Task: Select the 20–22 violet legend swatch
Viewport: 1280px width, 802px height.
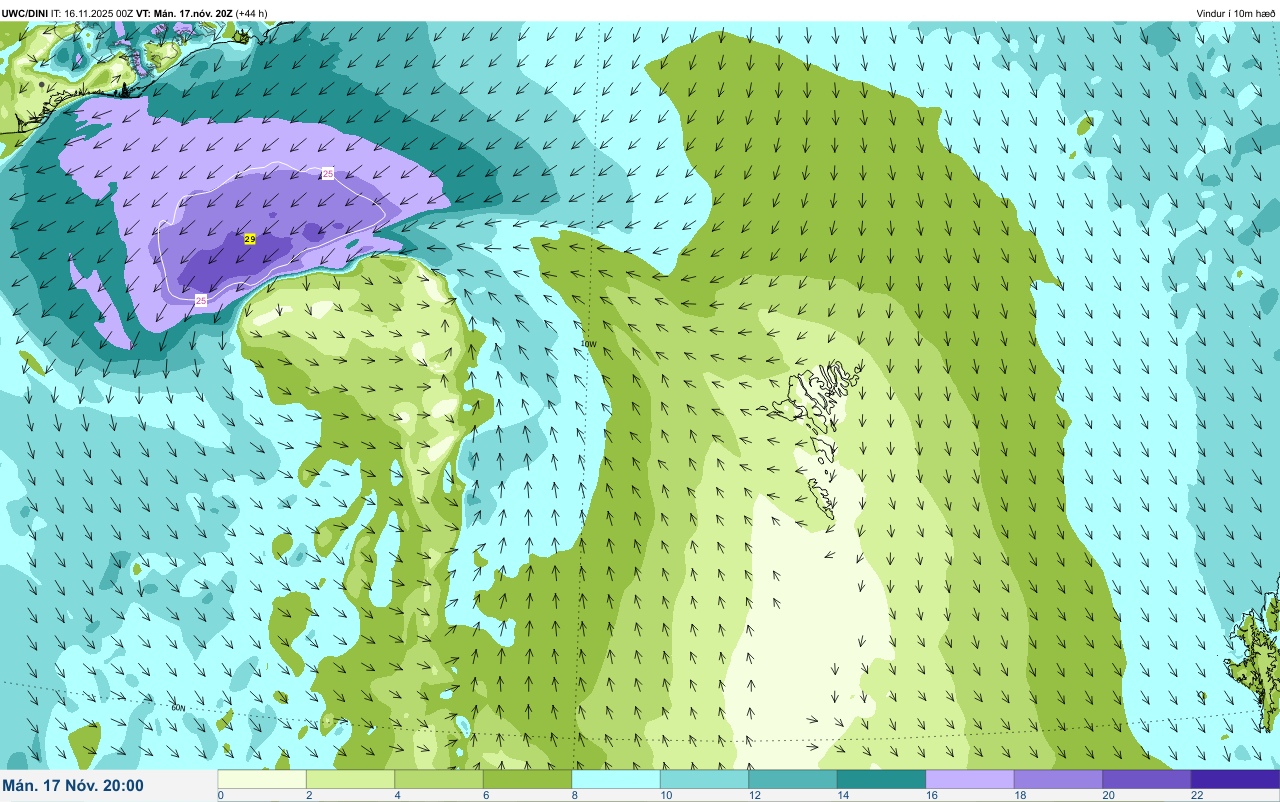Action: [1147, 779]
